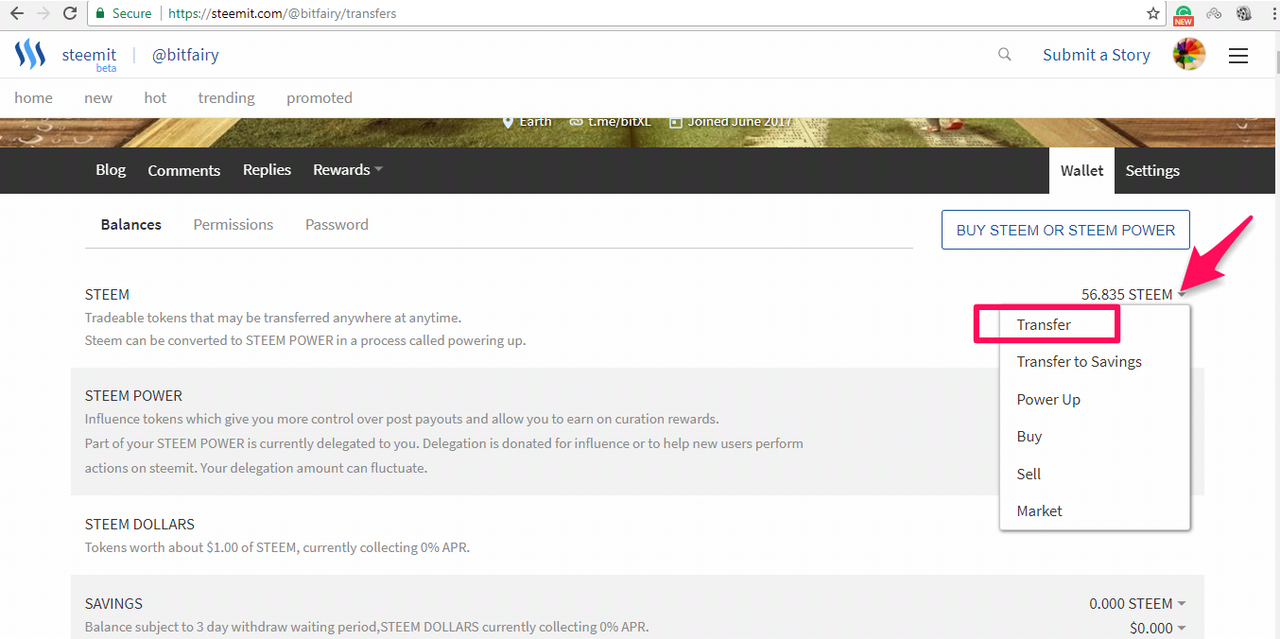The width and height of the screenshot is (1280, 639).
Task: Switch to the Replies tab
Action: tap(267, 170)
